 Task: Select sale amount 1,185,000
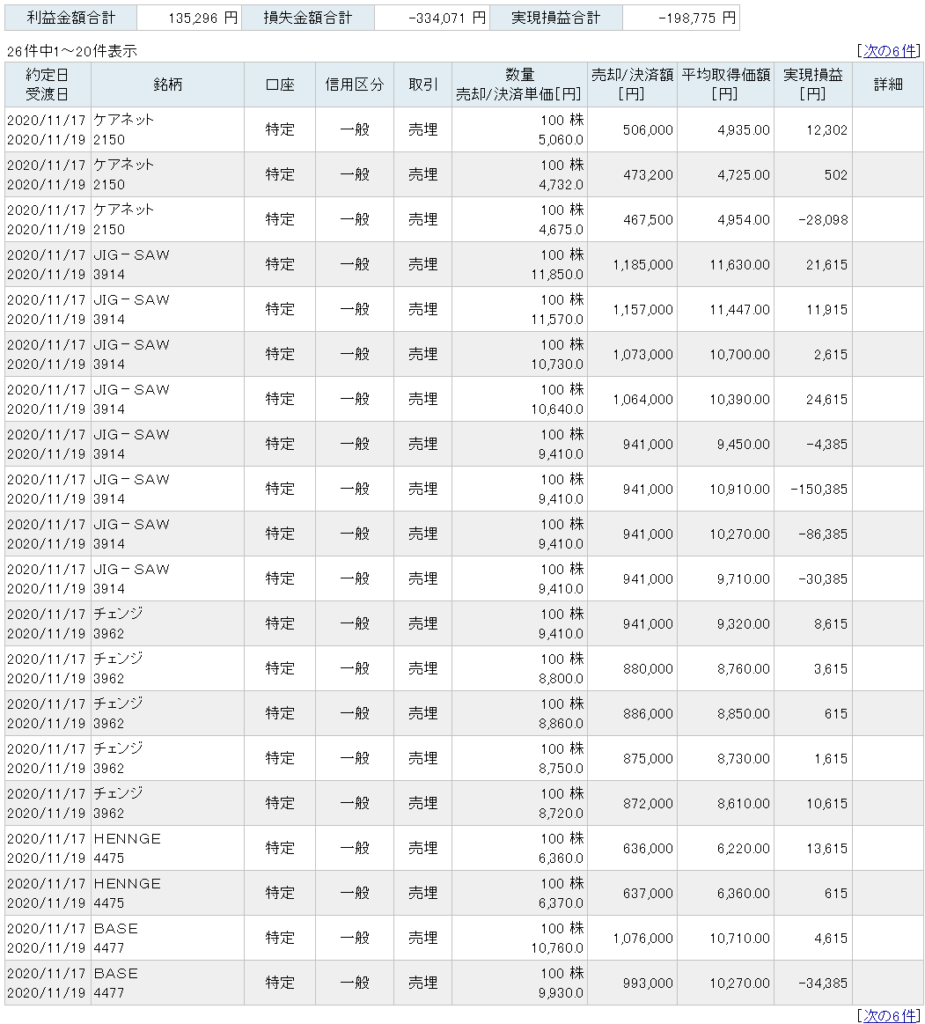pyautogui.click(x=643, y=264)
